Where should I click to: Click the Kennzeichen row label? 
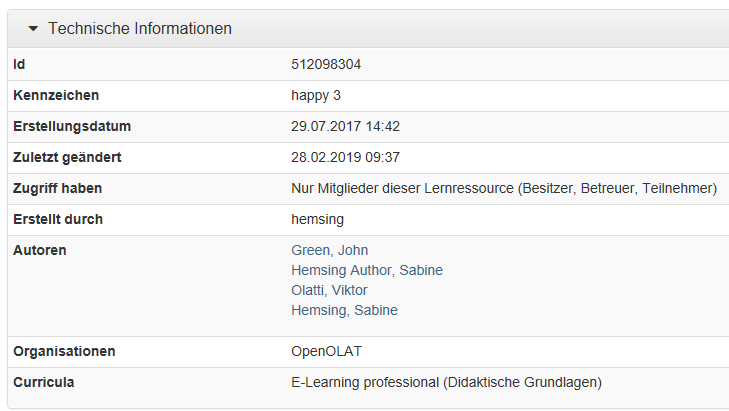pyautogui.click(x=56, y=95)
